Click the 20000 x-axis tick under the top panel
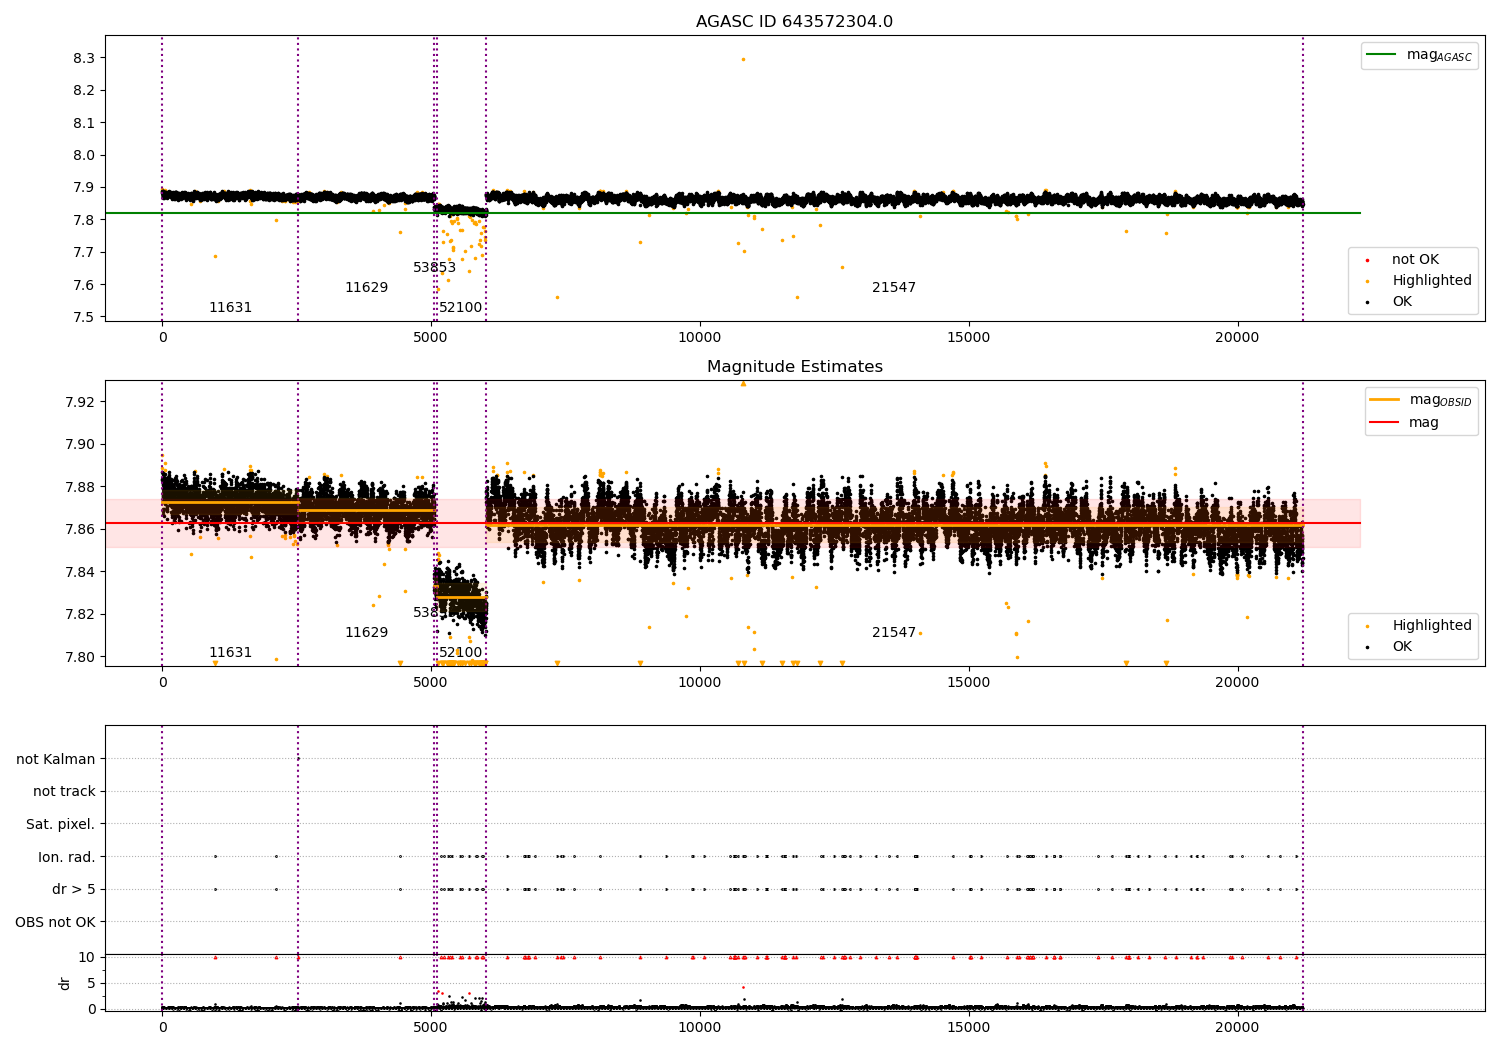 tap(1237, 338)
